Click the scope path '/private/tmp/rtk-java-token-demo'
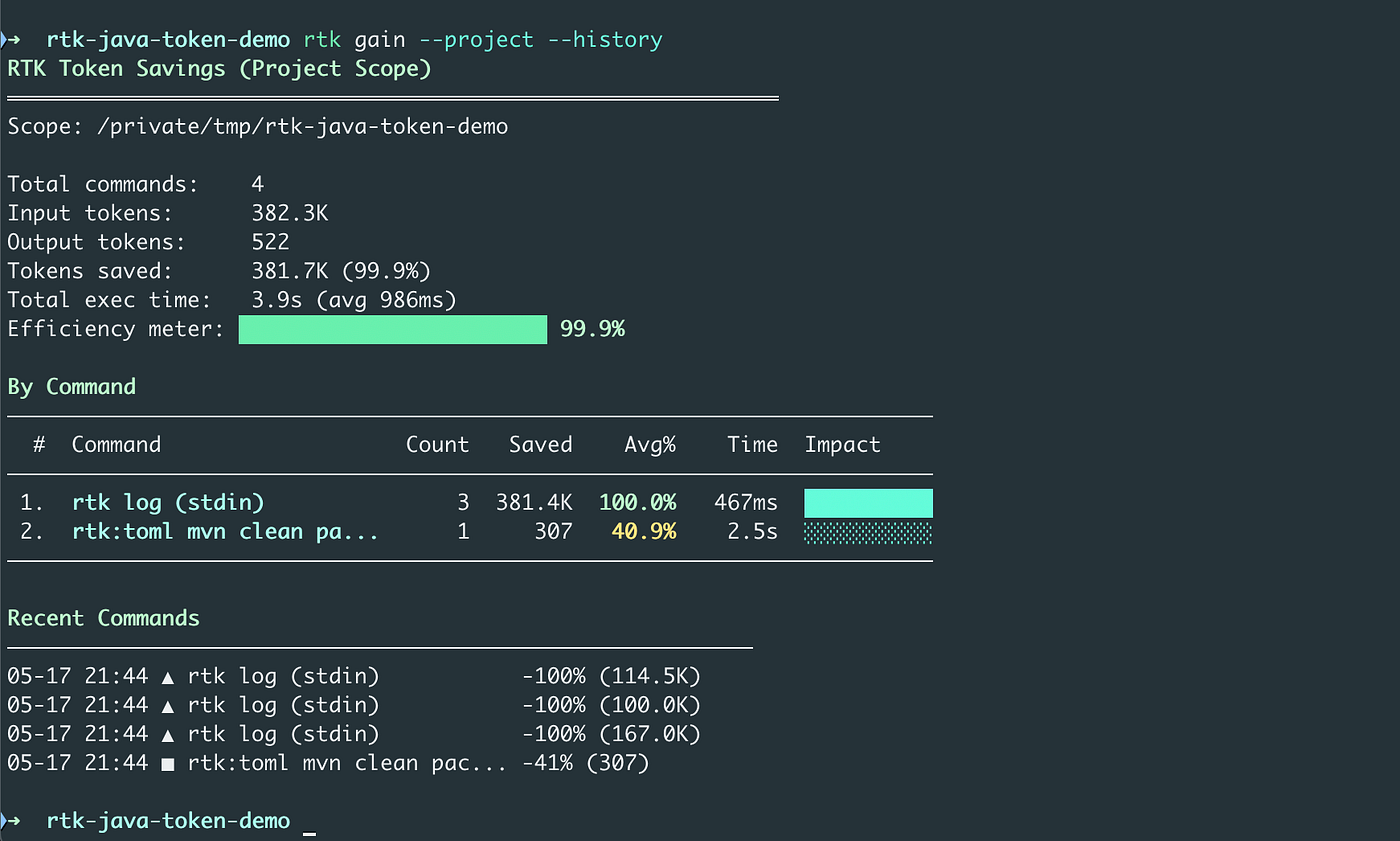This screenshot has height=841, width=1400. tap(302, 127)
